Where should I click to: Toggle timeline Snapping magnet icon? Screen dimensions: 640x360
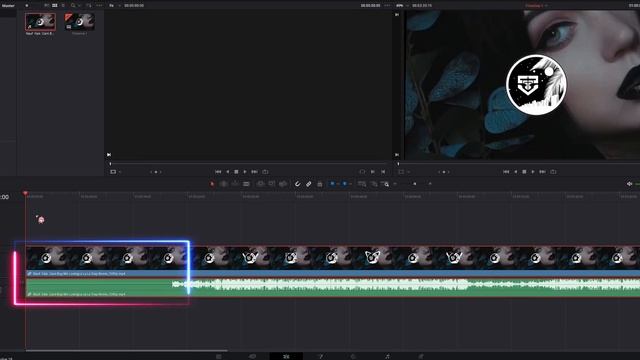pos(298,184)
